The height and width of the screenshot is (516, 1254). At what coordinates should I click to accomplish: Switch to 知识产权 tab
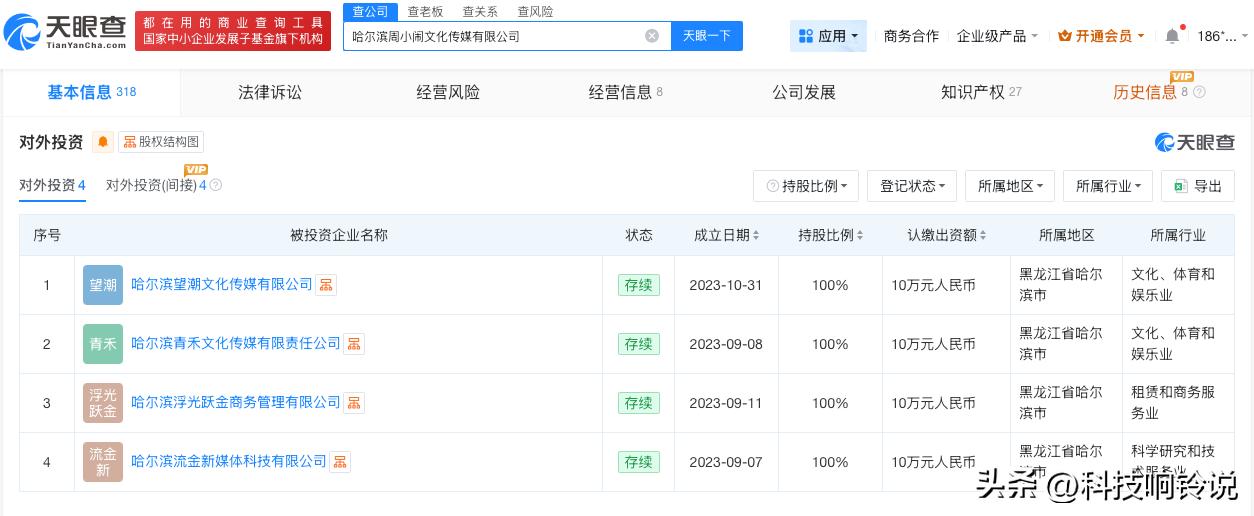[981, 92]
